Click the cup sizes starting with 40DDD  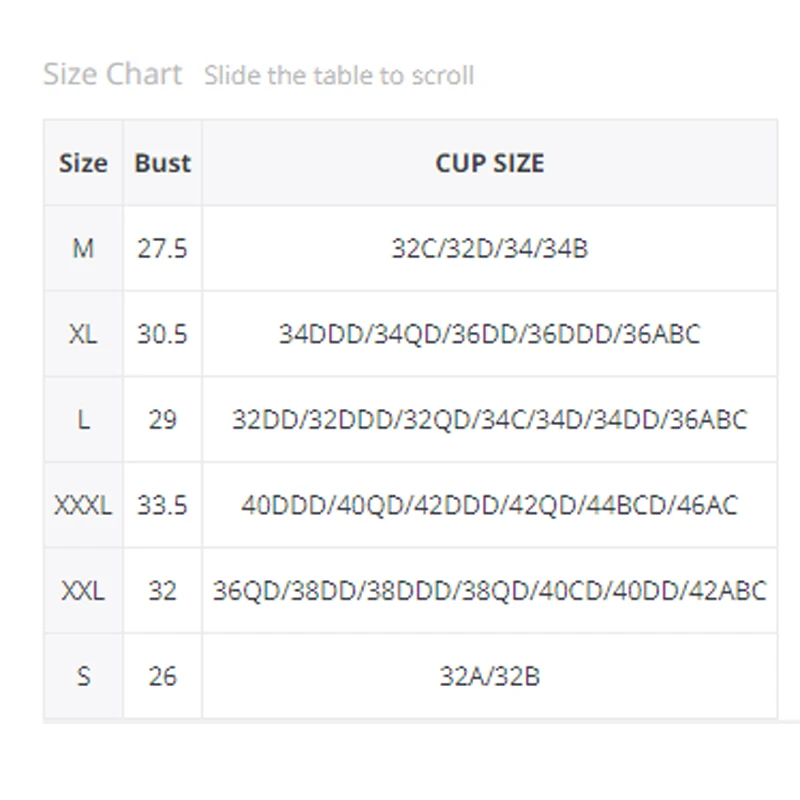point(489,505)
